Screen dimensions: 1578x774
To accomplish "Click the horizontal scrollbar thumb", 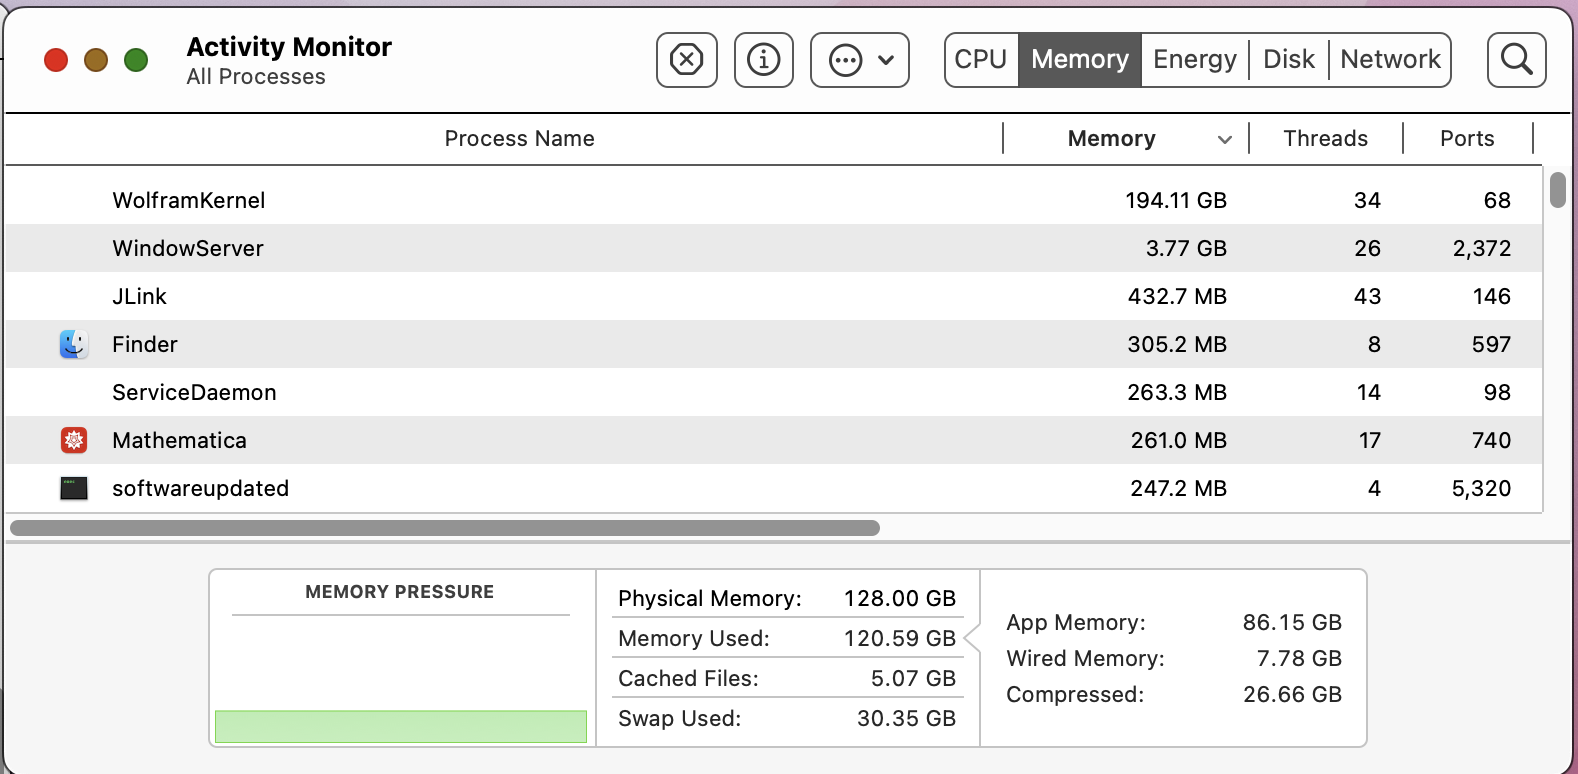I will pos(445,528).
